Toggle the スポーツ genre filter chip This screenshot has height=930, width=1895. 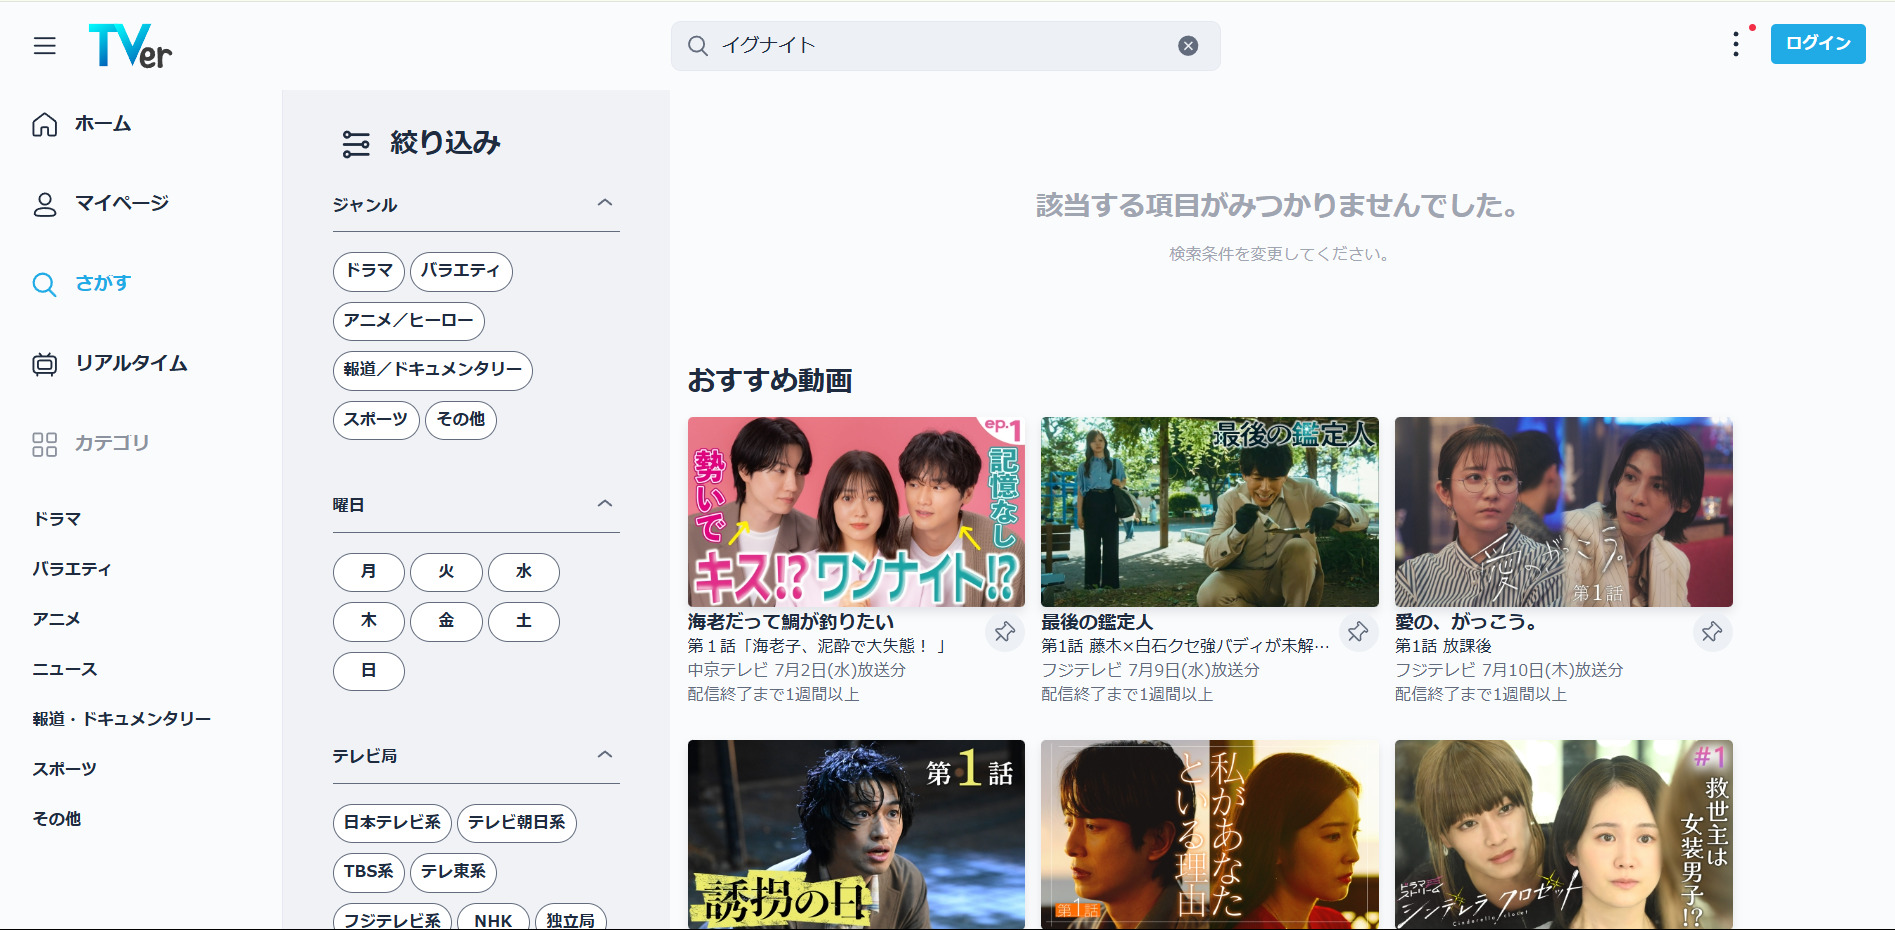(x=376, y=420)
